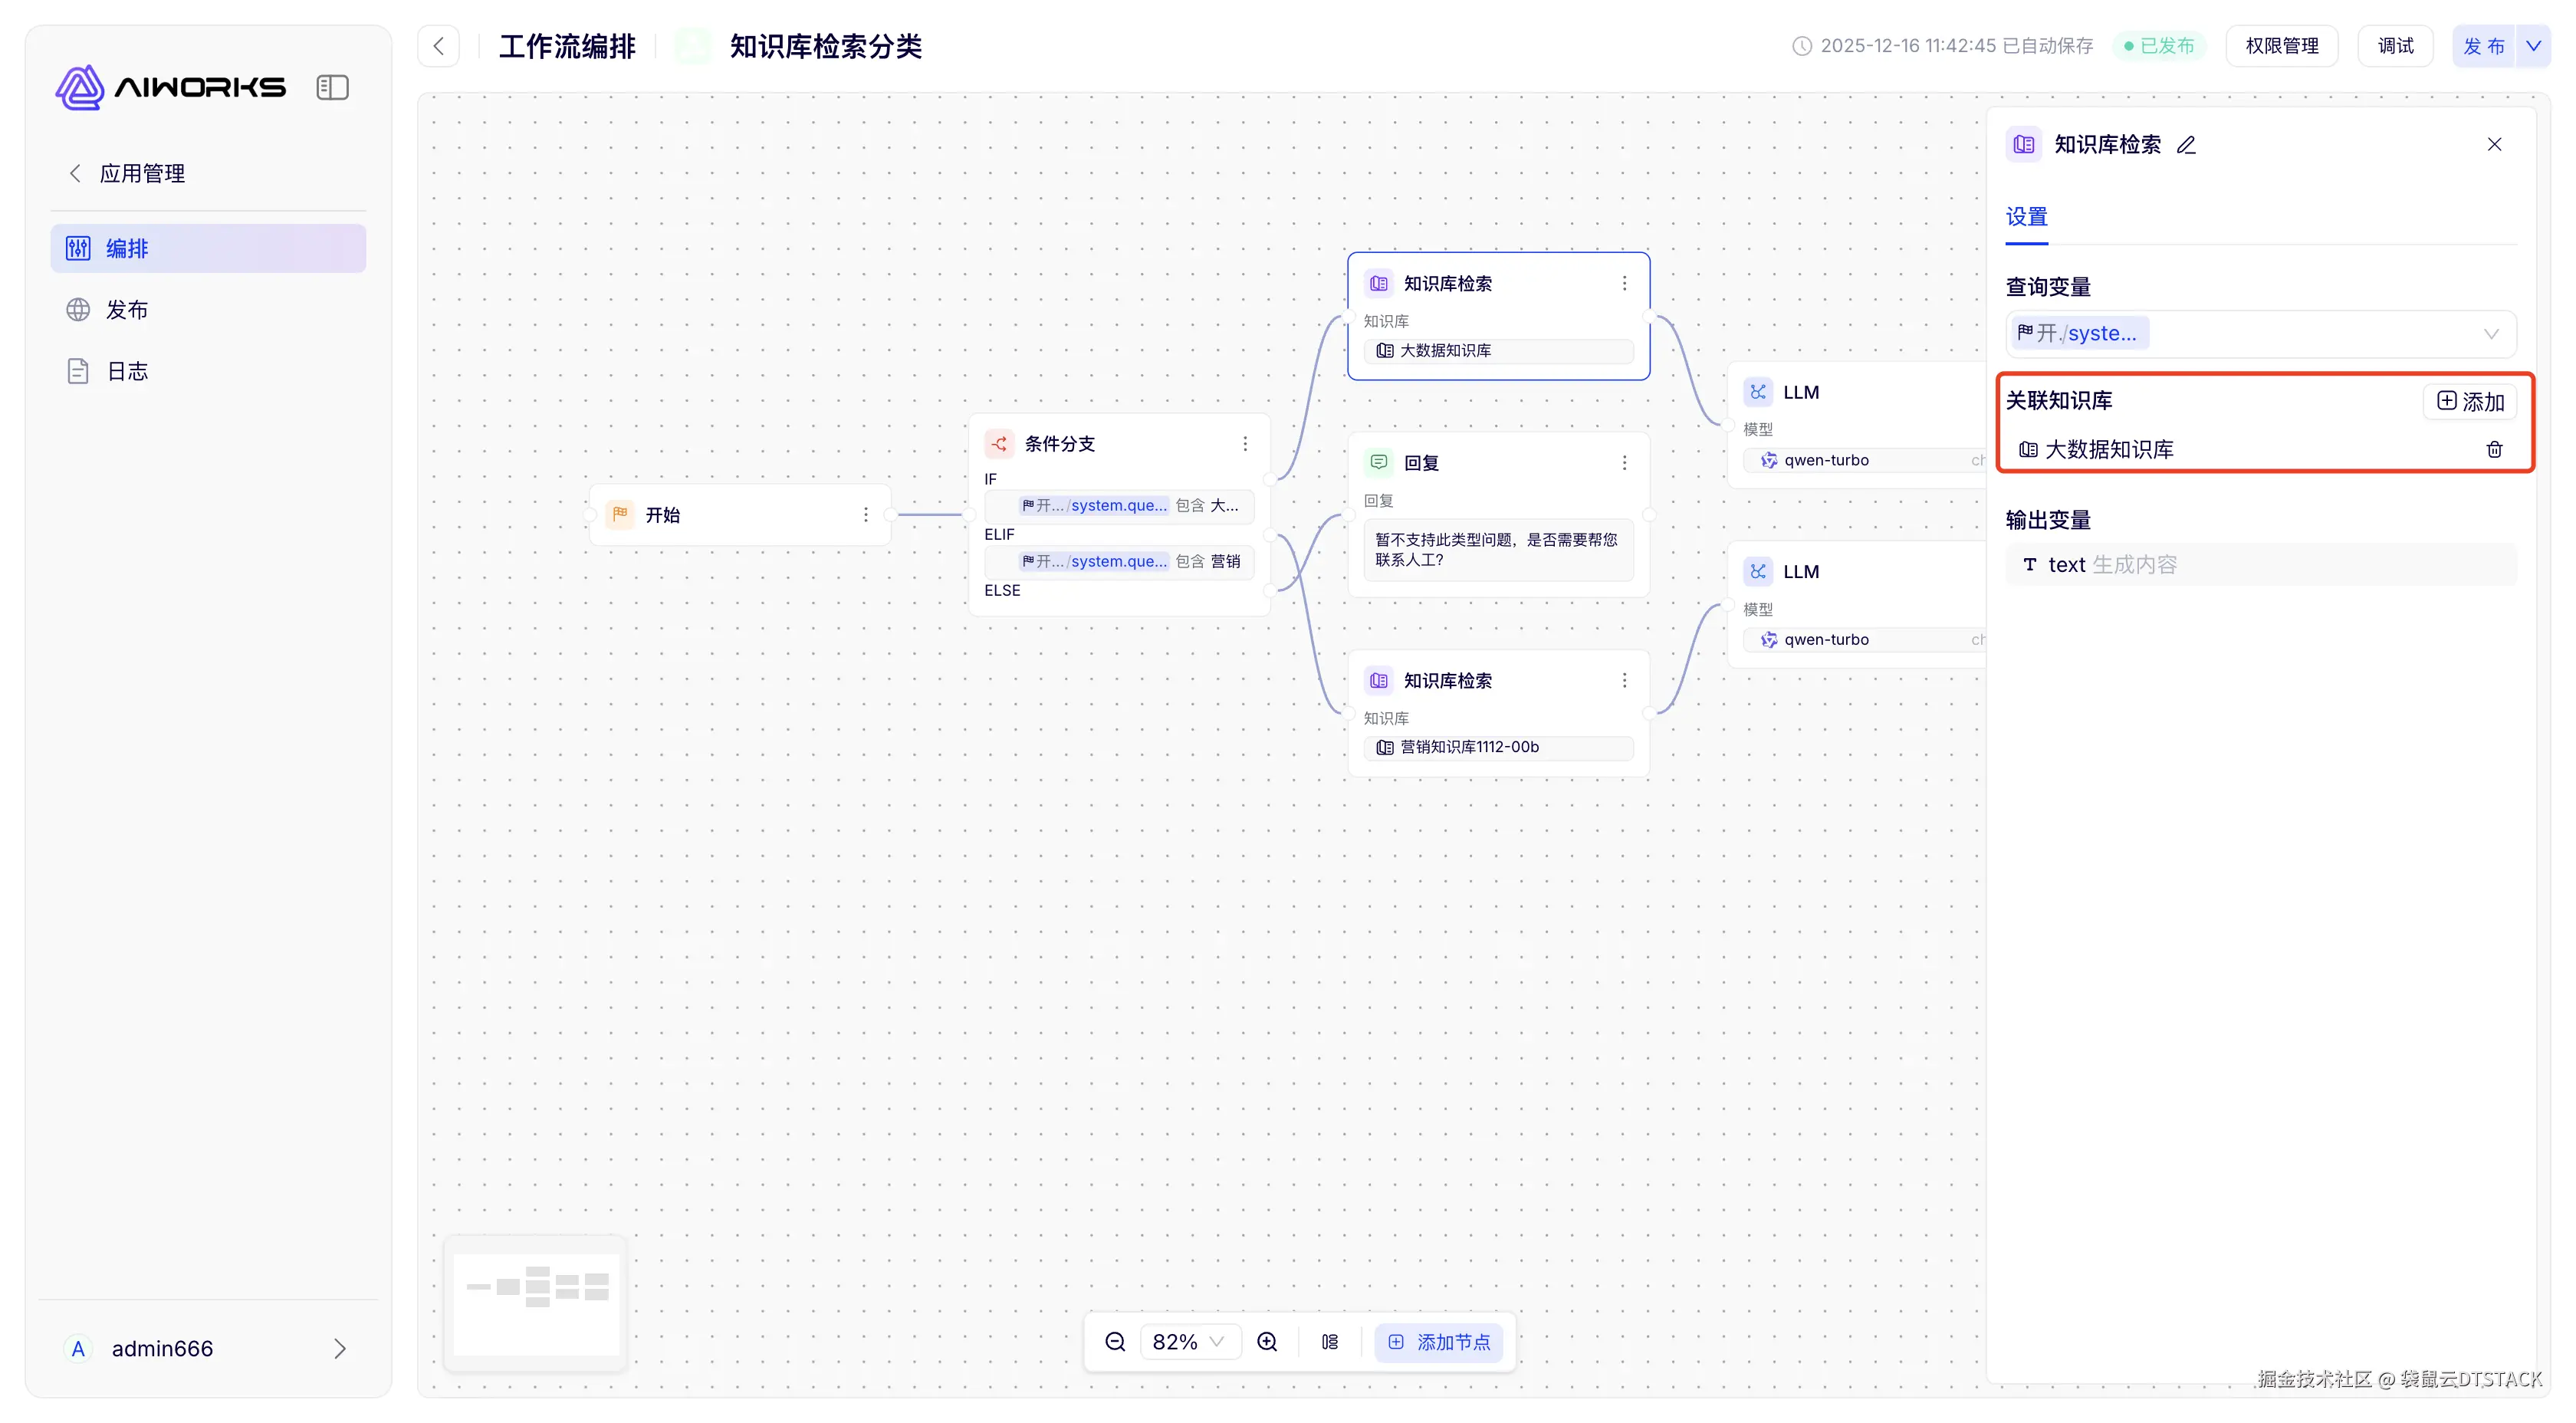Expand the admin666 account menu
This screenshot has width=2576, height=1423.
(x=339, y=1348)
